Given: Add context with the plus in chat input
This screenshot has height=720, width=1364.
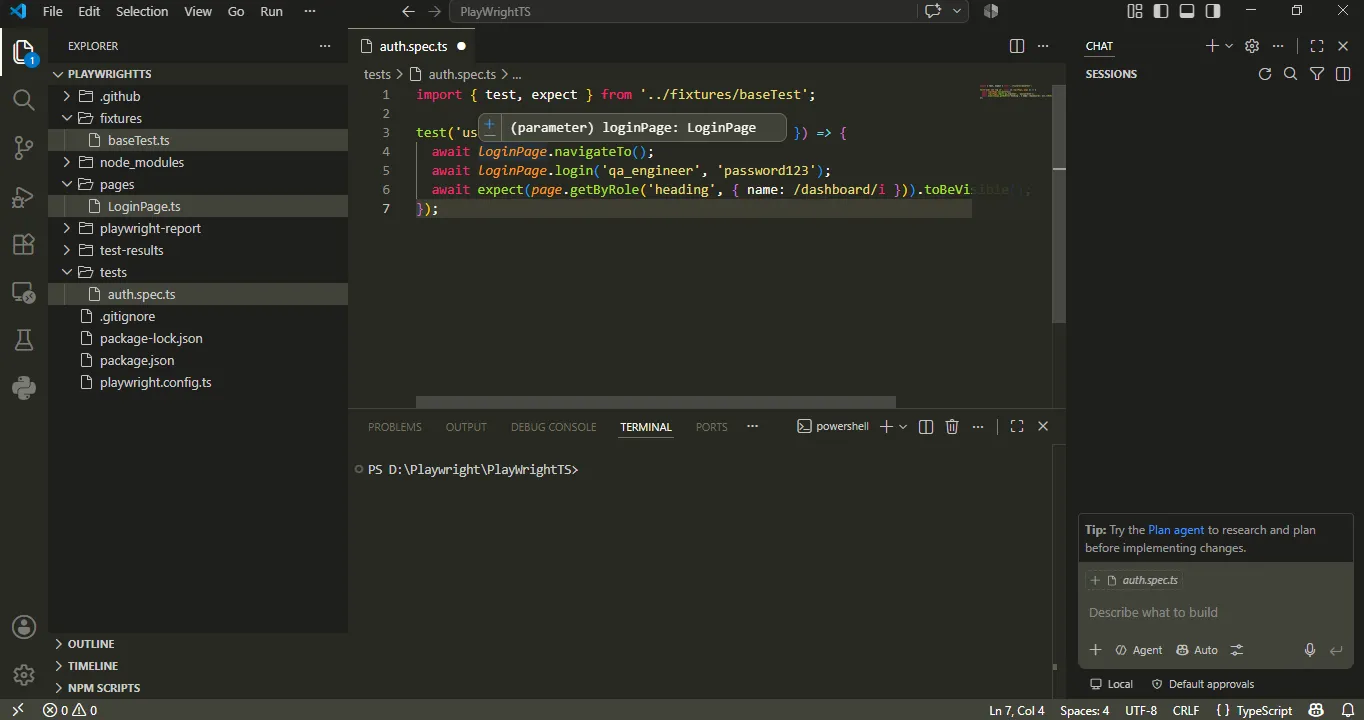Looking at the screenshot, I should coord(1095,650).
